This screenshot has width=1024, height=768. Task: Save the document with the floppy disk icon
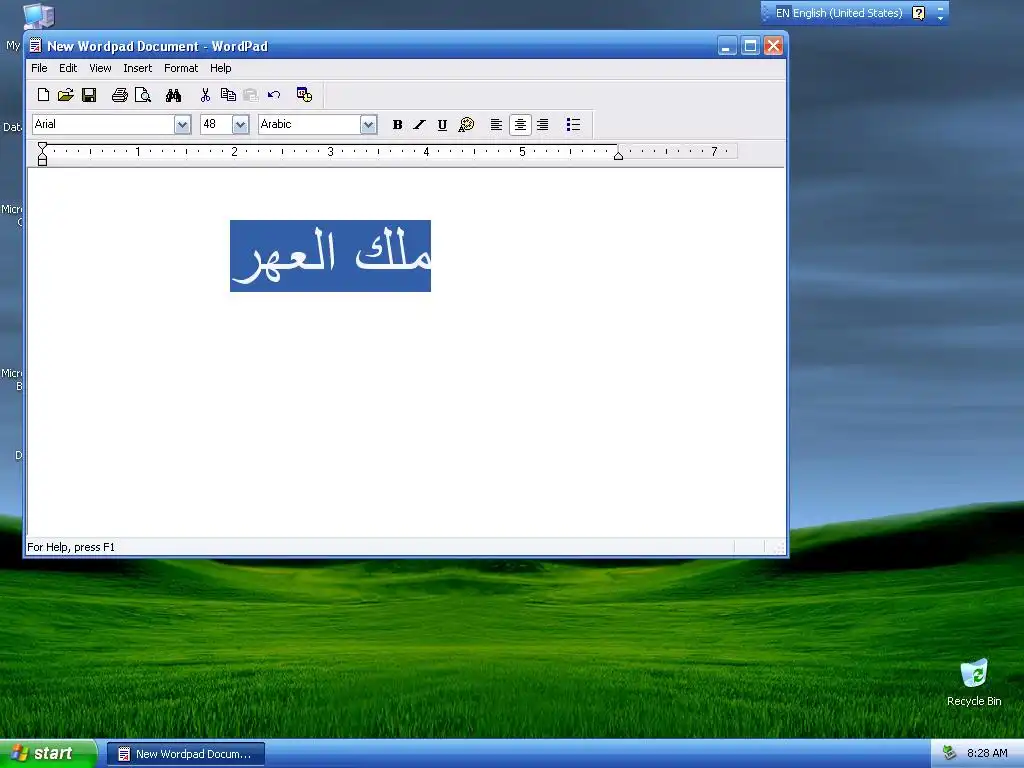click(x=89, y=95)
